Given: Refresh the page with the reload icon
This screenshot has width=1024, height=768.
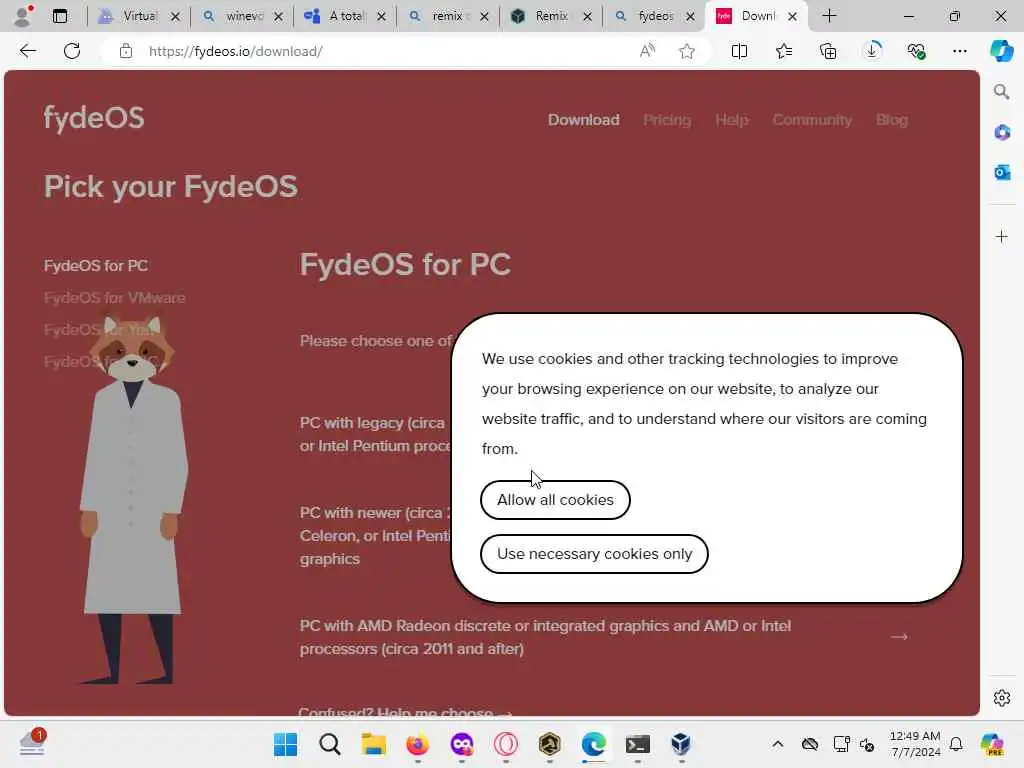Looking at the screenshot, I should click(x=72, y=51).
